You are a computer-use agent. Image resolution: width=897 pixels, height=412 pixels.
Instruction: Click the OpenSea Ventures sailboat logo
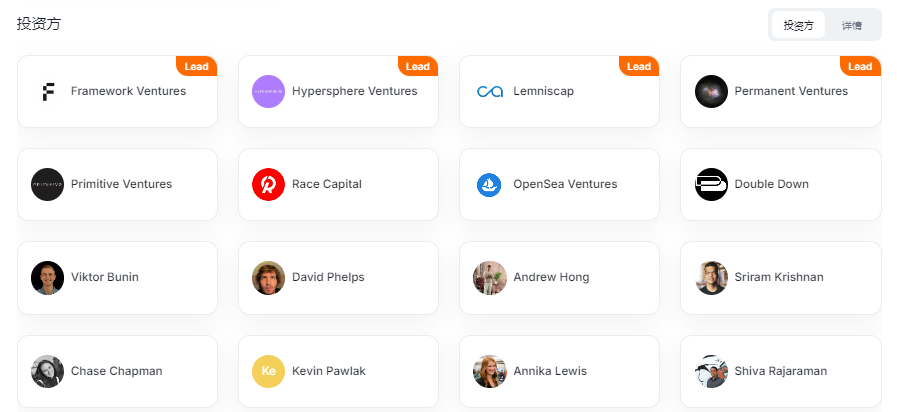[x=489, y=185]
